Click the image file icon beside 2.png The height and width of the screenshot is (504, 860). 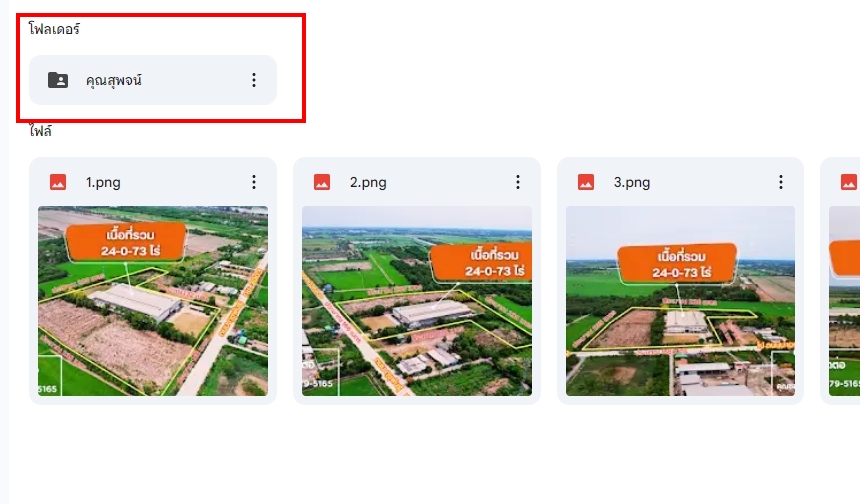tap(322, 182)
